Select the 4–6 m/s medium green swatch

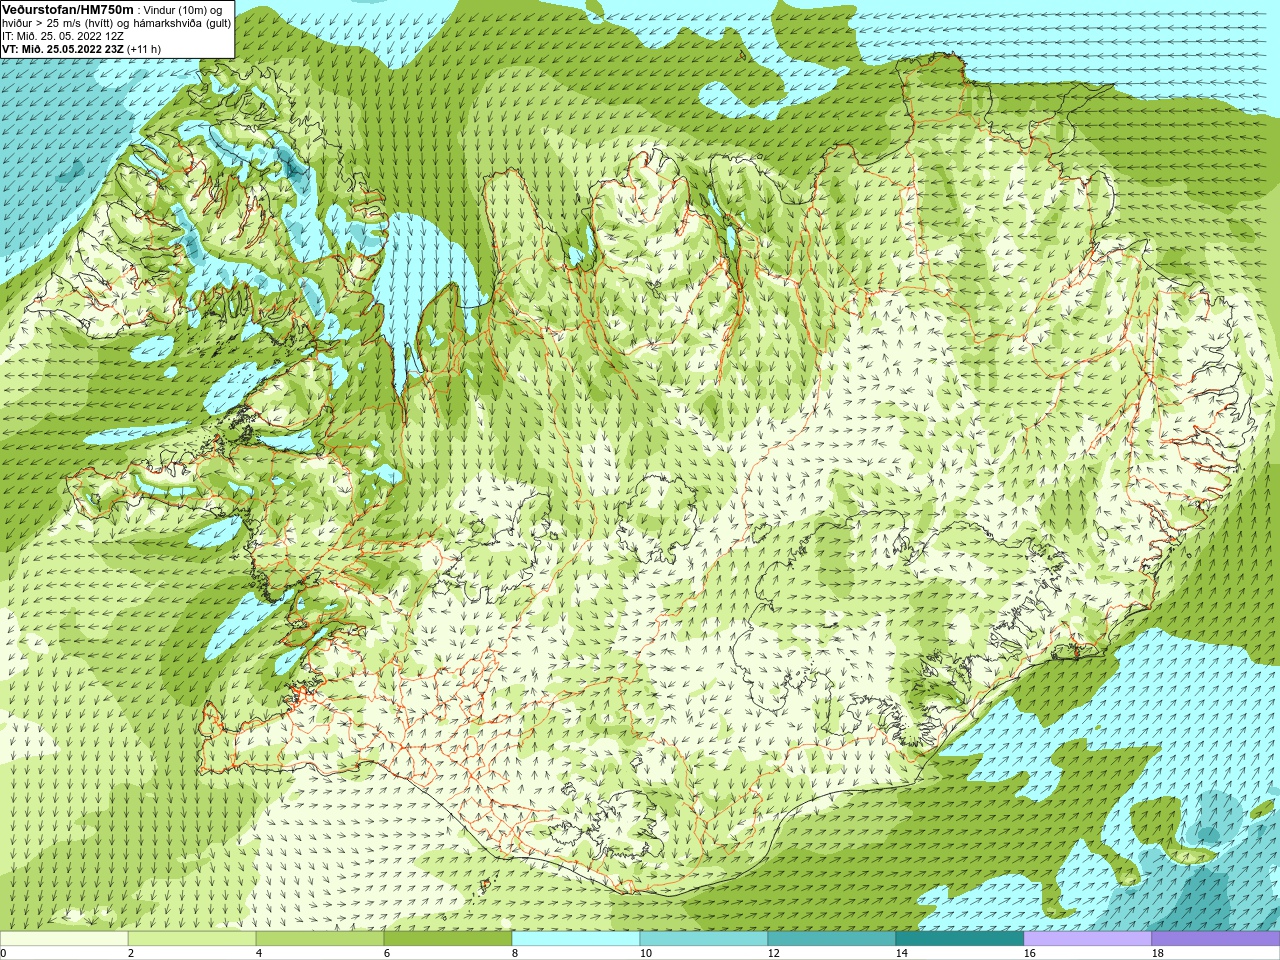(320, 939)
